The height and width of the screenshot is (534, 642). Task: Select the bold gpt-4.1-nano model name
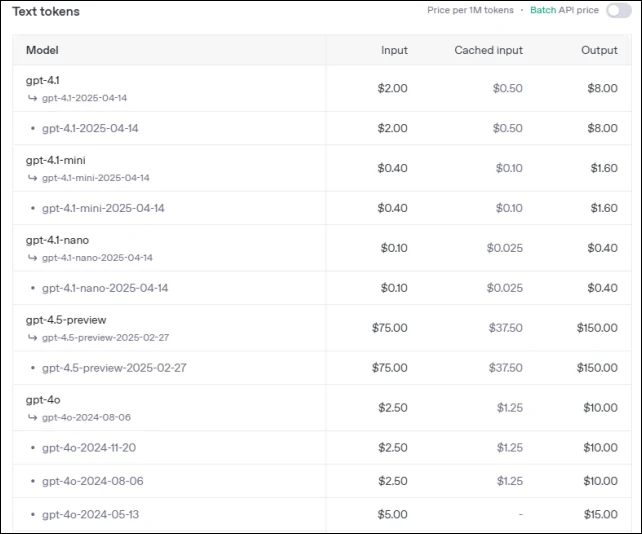coord(57,240)
